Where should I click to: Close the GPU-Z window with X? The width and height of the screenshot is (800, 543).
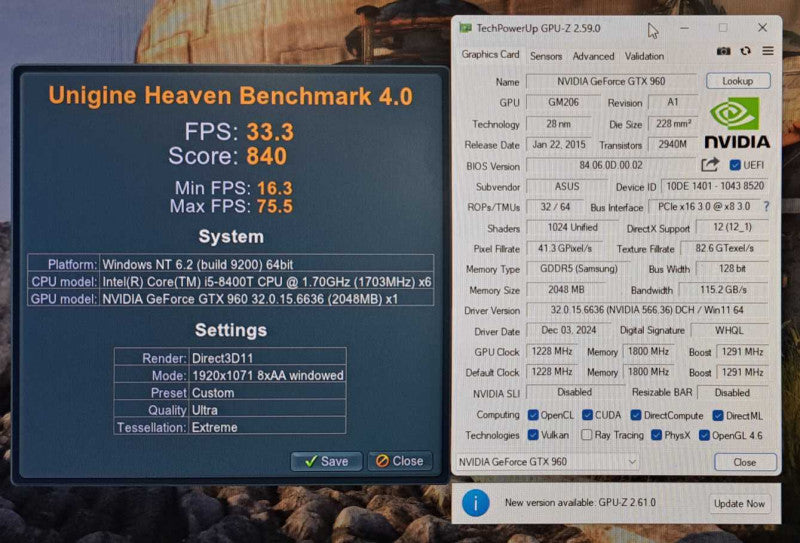(762, 28)
